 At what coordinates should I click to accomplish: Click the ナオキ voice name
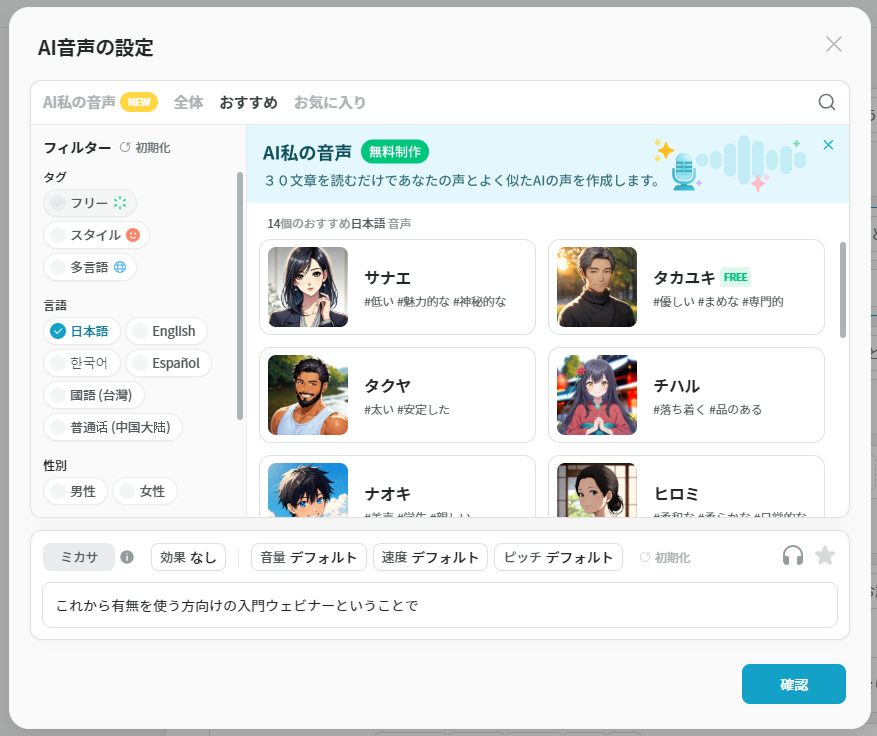[x=388, y=494]
